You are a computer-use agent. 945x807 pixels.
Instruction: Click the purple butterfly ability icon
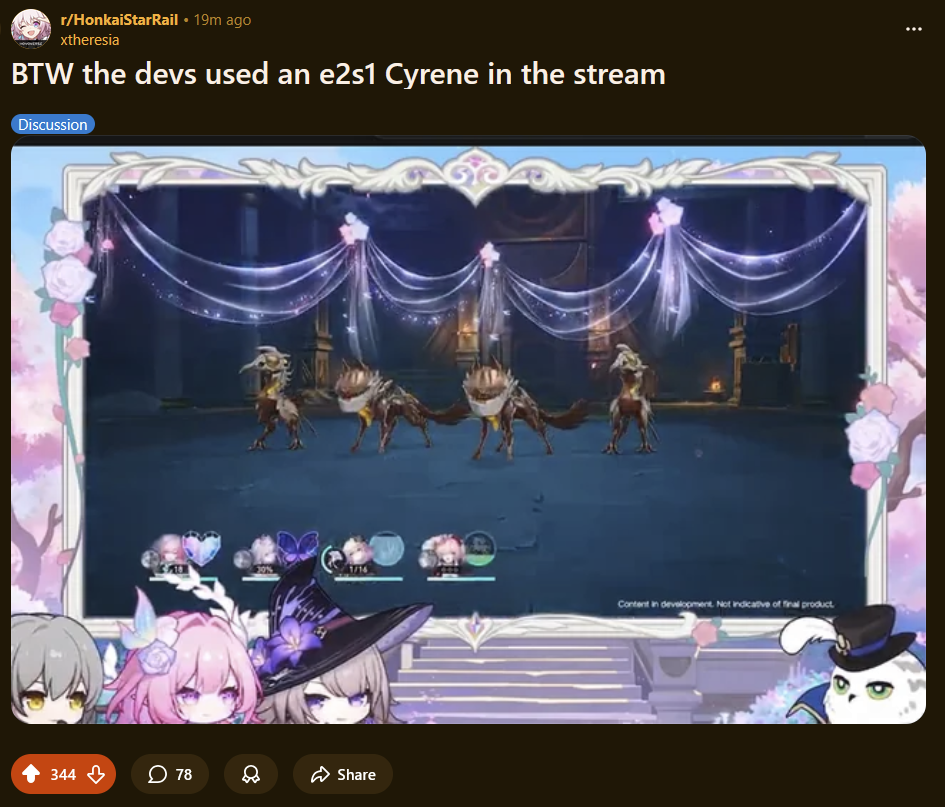pos(297,547)
